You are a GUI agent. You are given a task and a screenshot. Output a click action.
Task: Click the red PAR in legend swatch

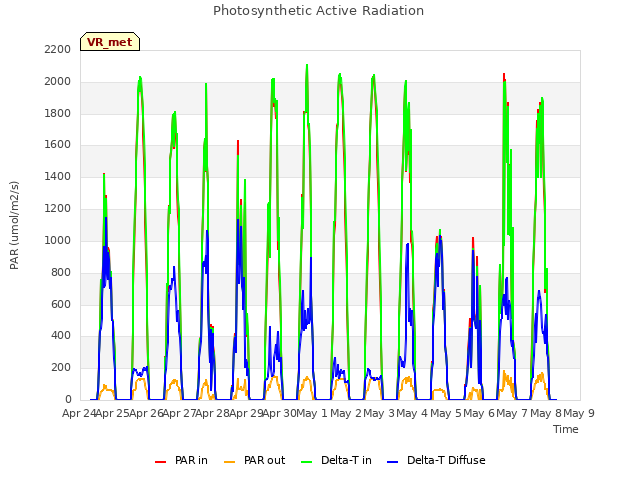tap(160, 462)
